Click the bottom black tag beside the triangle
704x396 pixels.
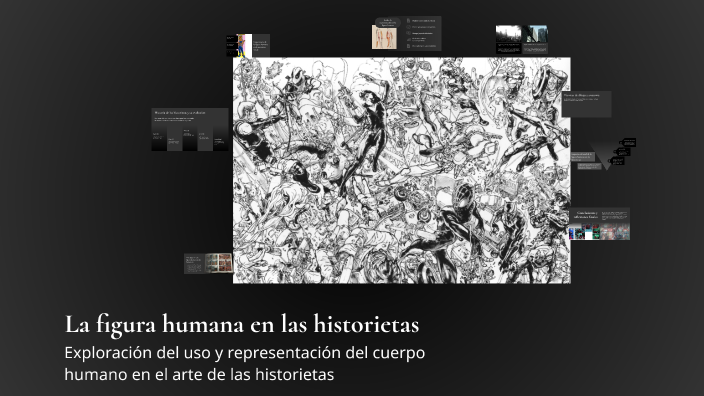click(x=616, y=161)
